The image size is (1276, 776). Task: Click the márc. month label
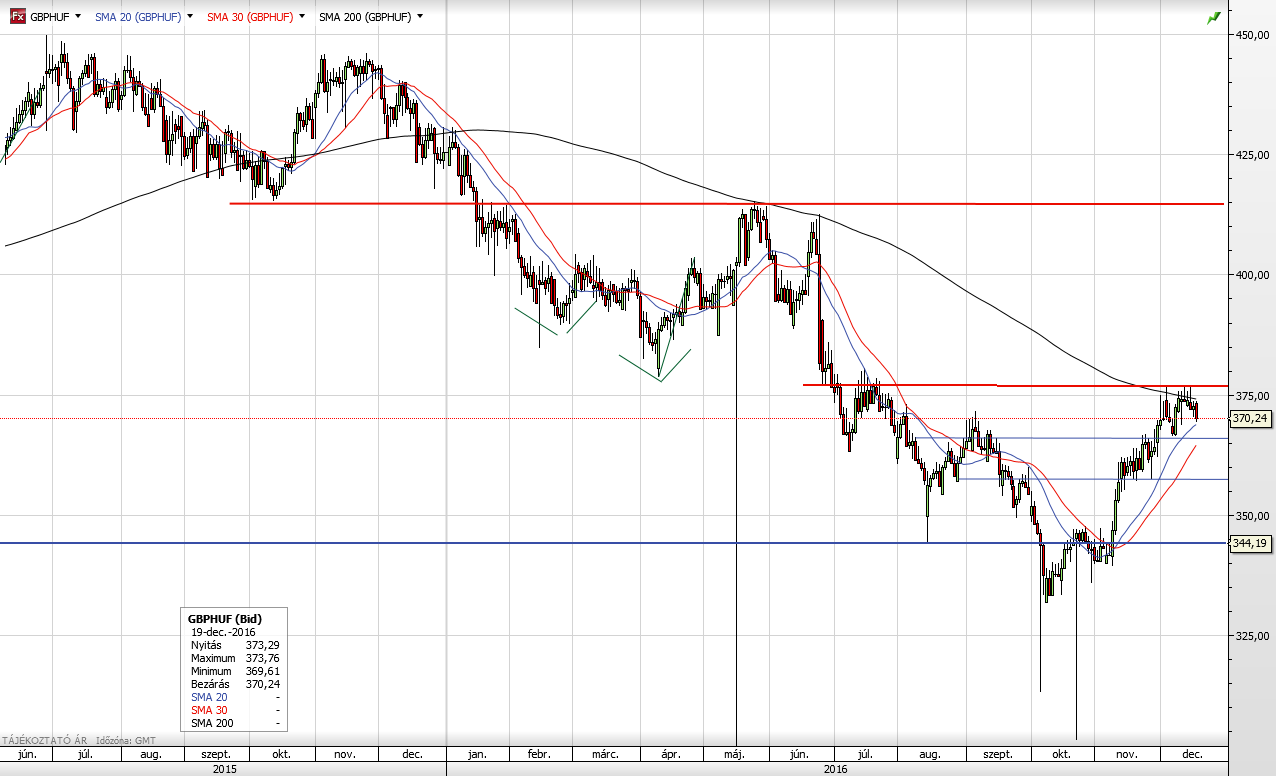pyautogui.click(x=604, y=754)
